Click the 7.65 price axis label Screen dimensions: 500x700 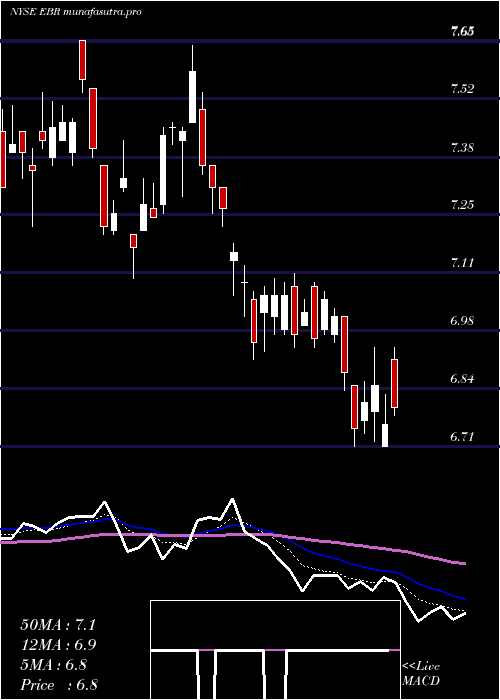pos(462,32)
